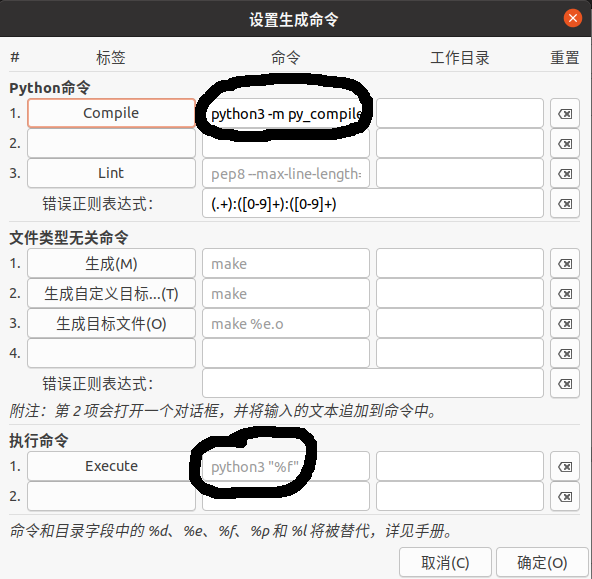Click the 生成目标文件(O) label button

coord(111,323)
